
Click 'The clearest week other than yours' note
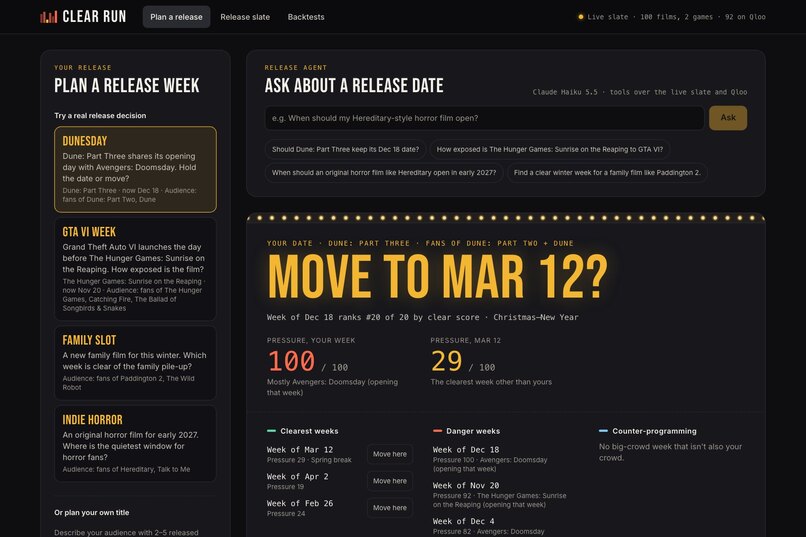click(x=491, y=382)
